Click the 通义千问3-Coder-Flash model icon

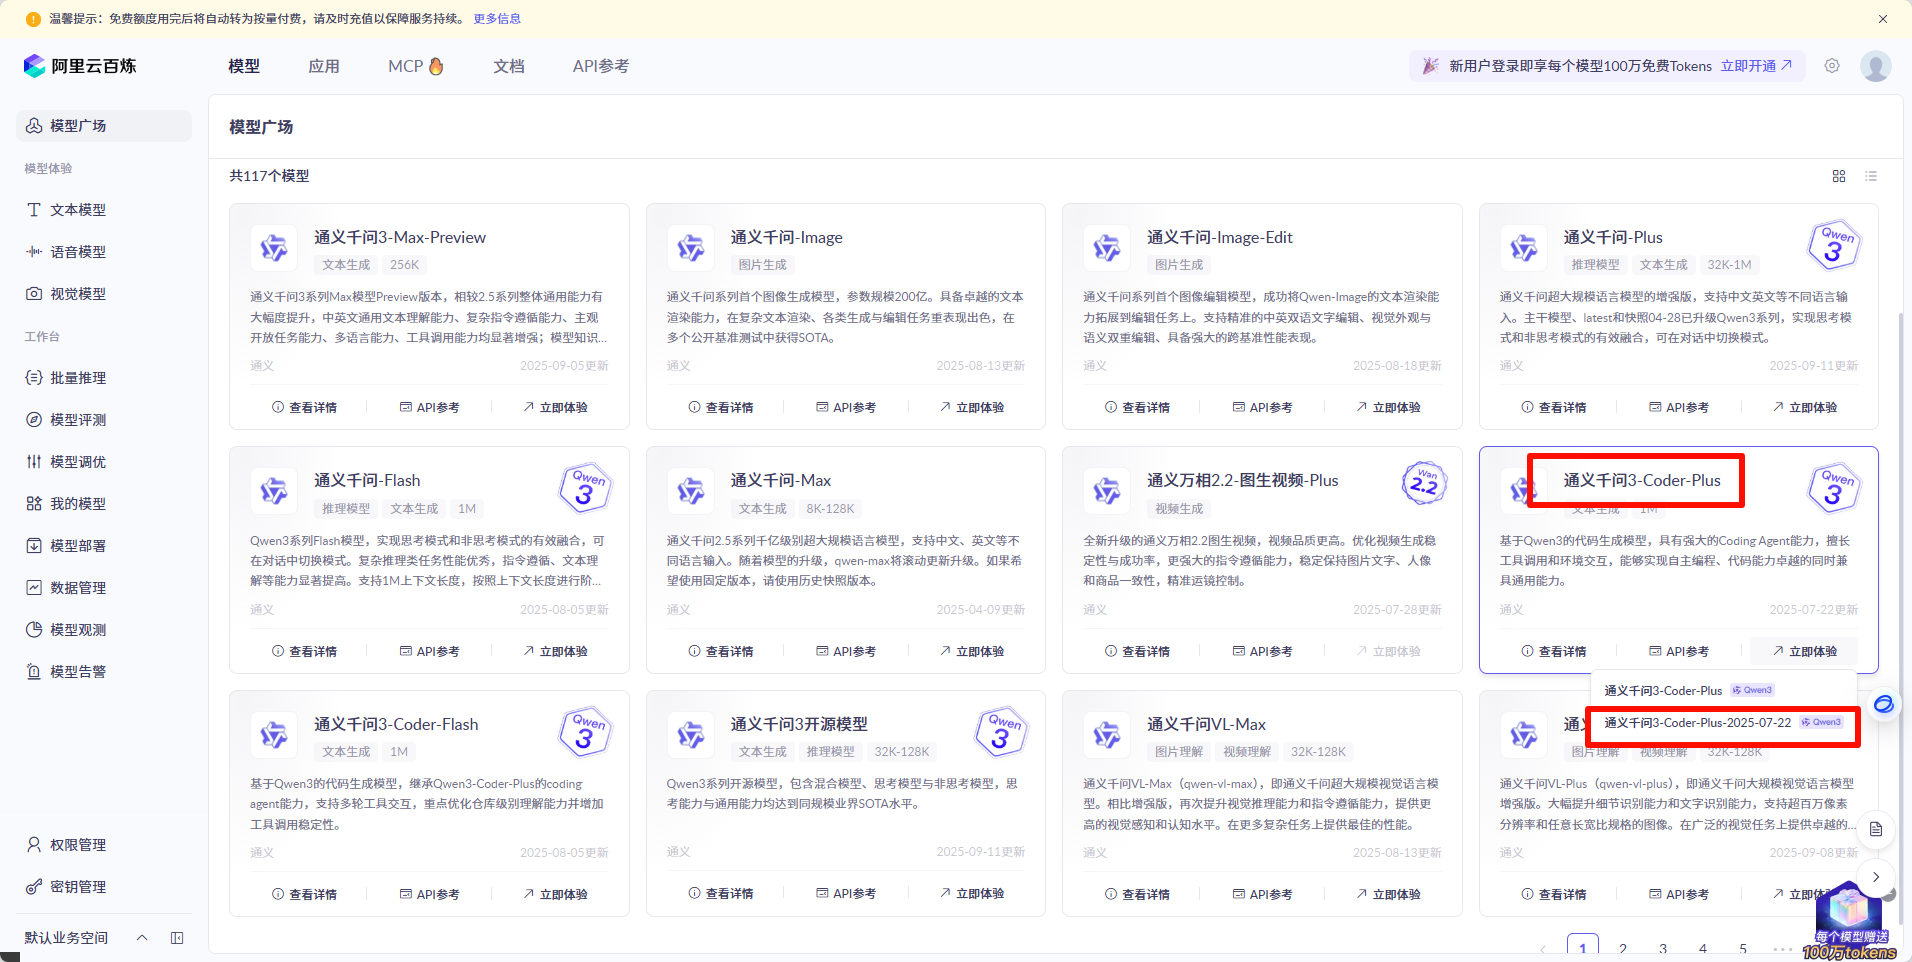pyautogui.click(x=274, y=735)
